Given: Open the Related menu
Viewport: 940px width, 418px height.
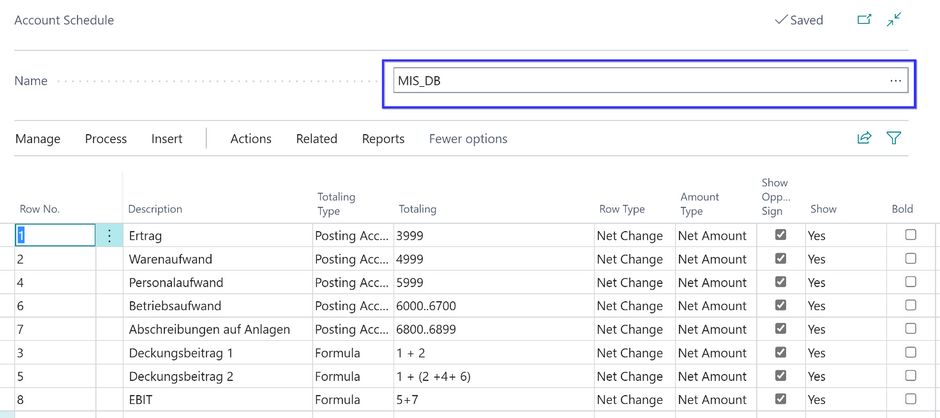Looking at the screenshot, I should [316, 139].
